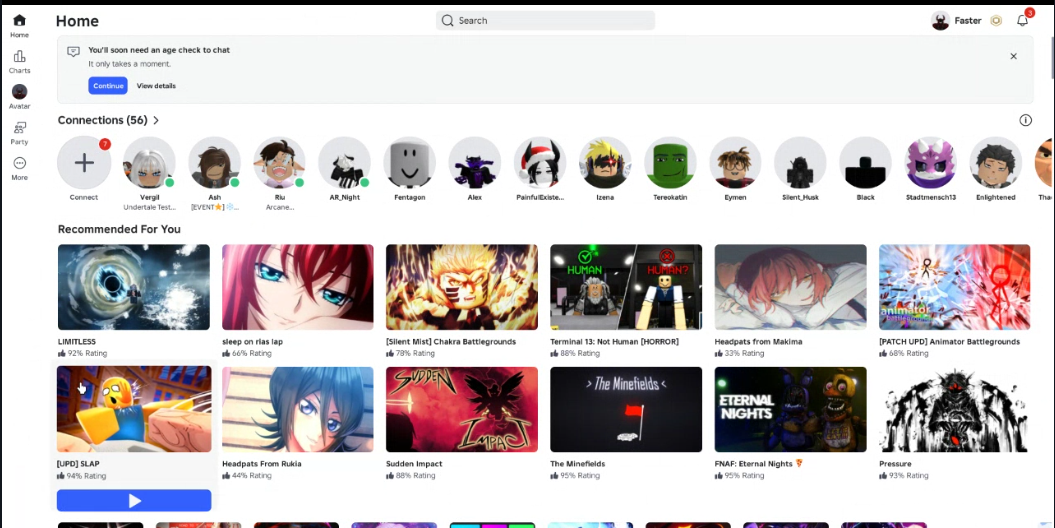Open Terminal 13: Not Human thumbnail
Image resolution: width=1055 pixels, height=528 pixels.
pyautogui.click(x=626, y=287)
